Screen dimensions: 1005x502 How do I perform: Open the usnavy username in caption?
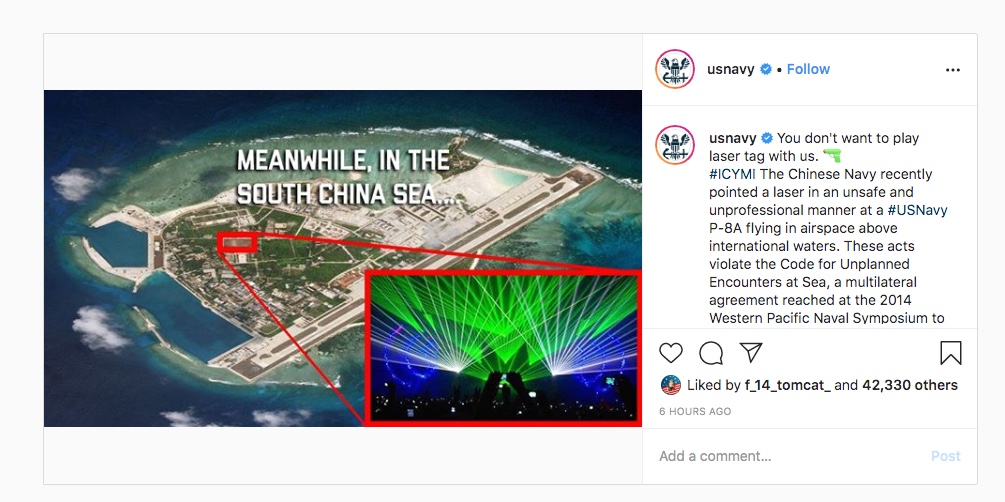click(x=733, y=138)
